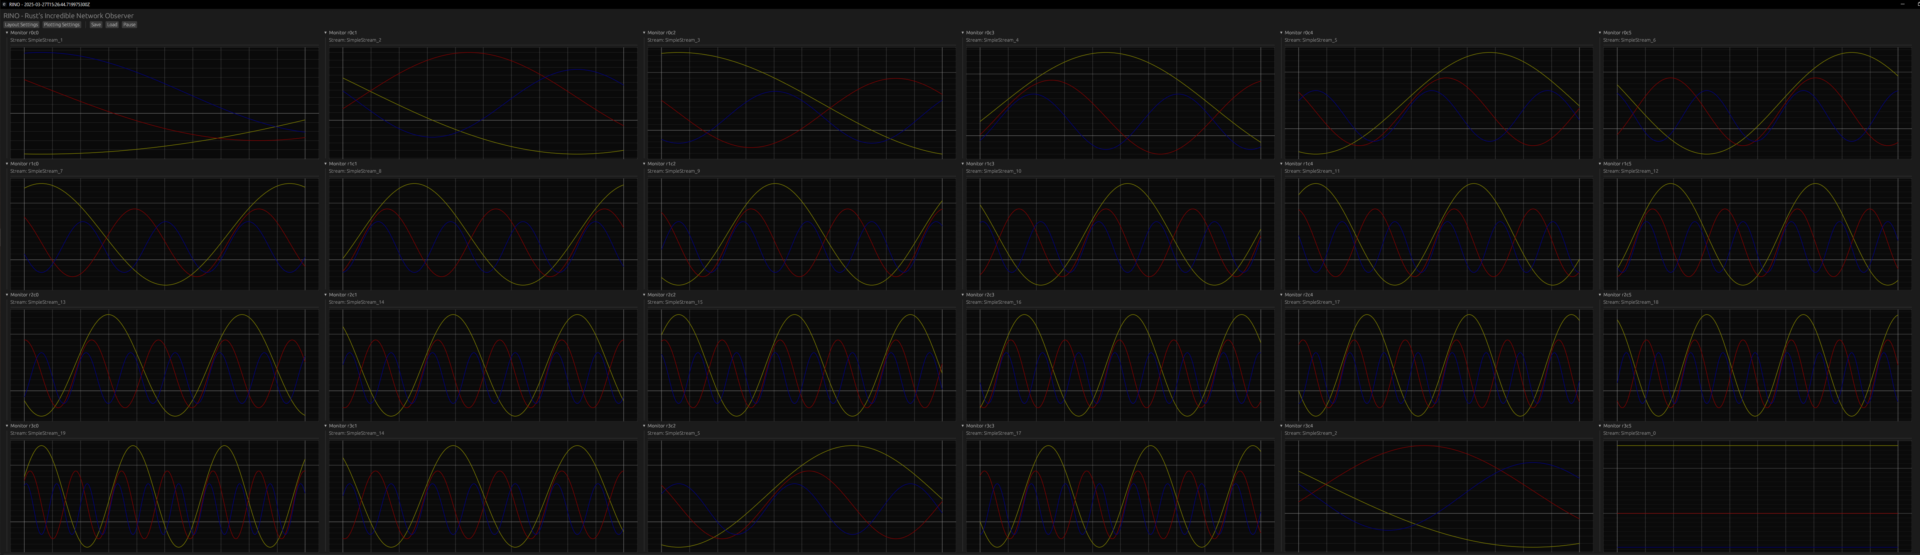Click the Load button
Viewport: 1920px width, 555px height.
[112, 25]
